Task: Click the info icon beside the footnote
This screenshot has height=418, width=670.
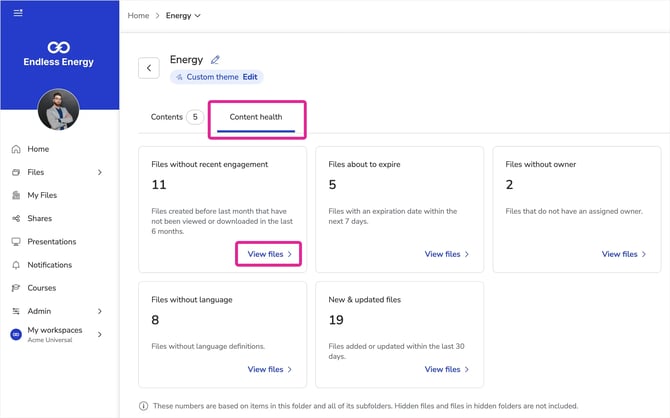Action: 144,406
